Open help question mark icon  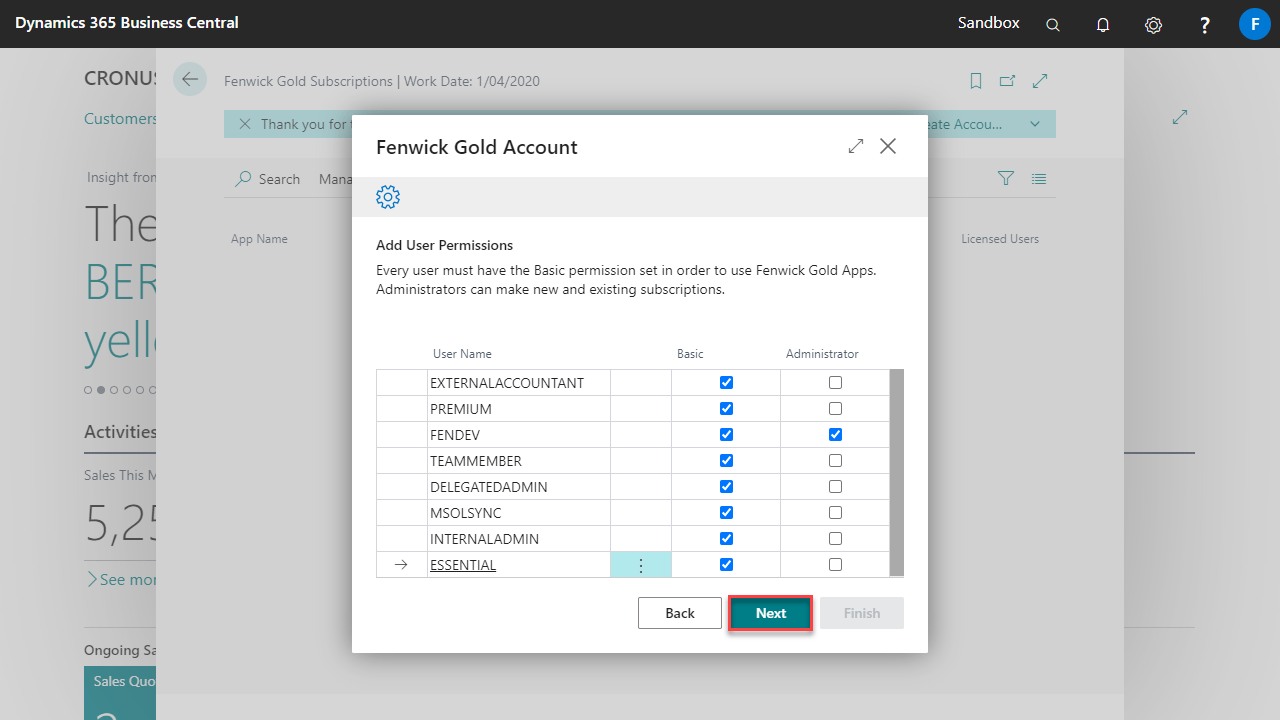1205,25
